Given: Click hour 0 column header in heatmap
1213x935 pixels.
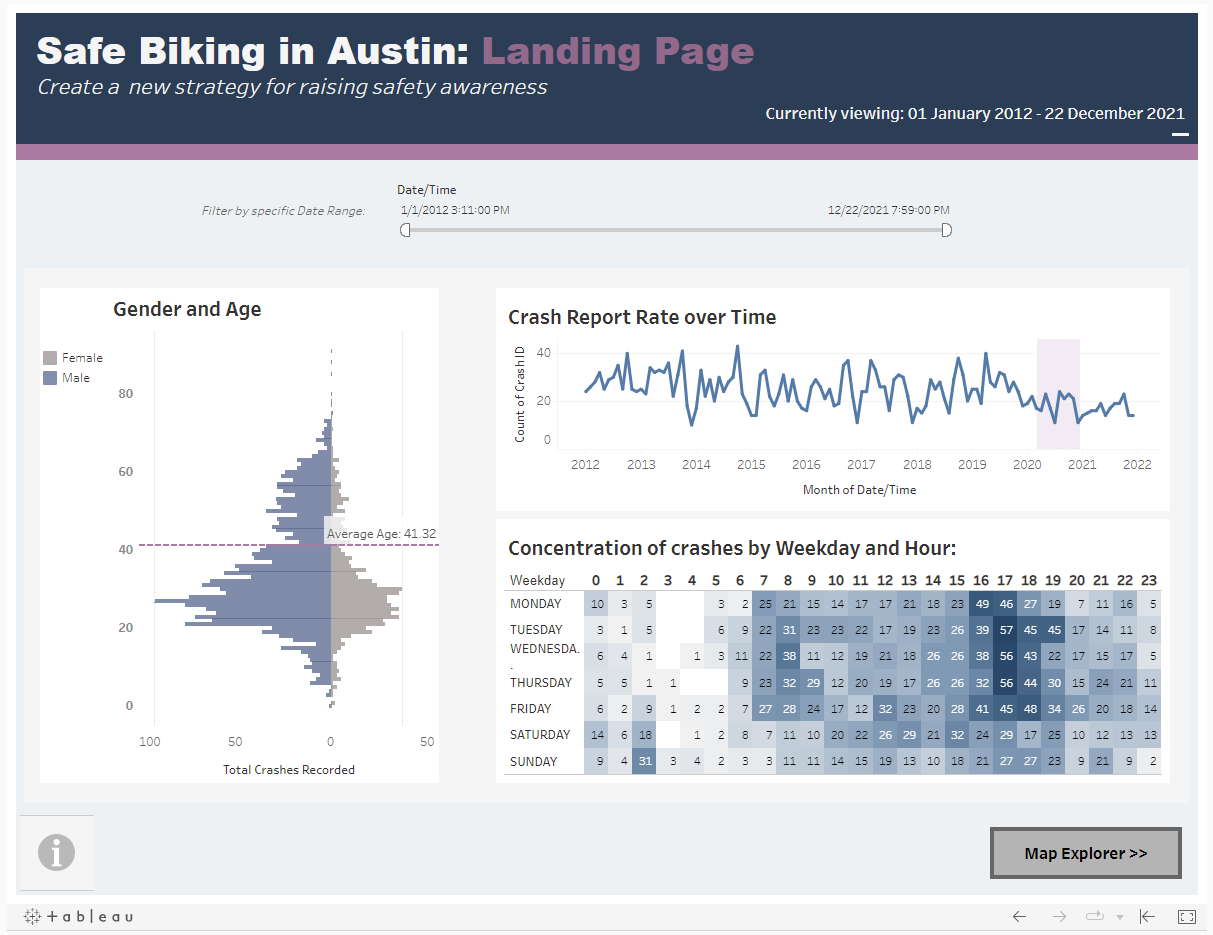Looking at the screenshot, I should click(596, 580).
